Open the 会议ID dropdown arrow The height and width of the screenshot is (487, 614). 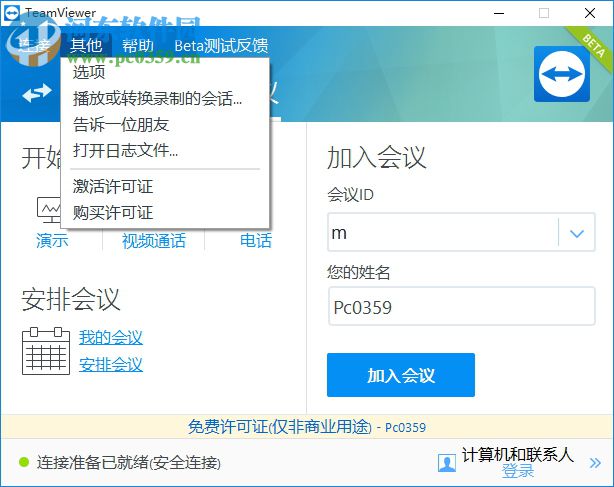[x=577, y=233]
